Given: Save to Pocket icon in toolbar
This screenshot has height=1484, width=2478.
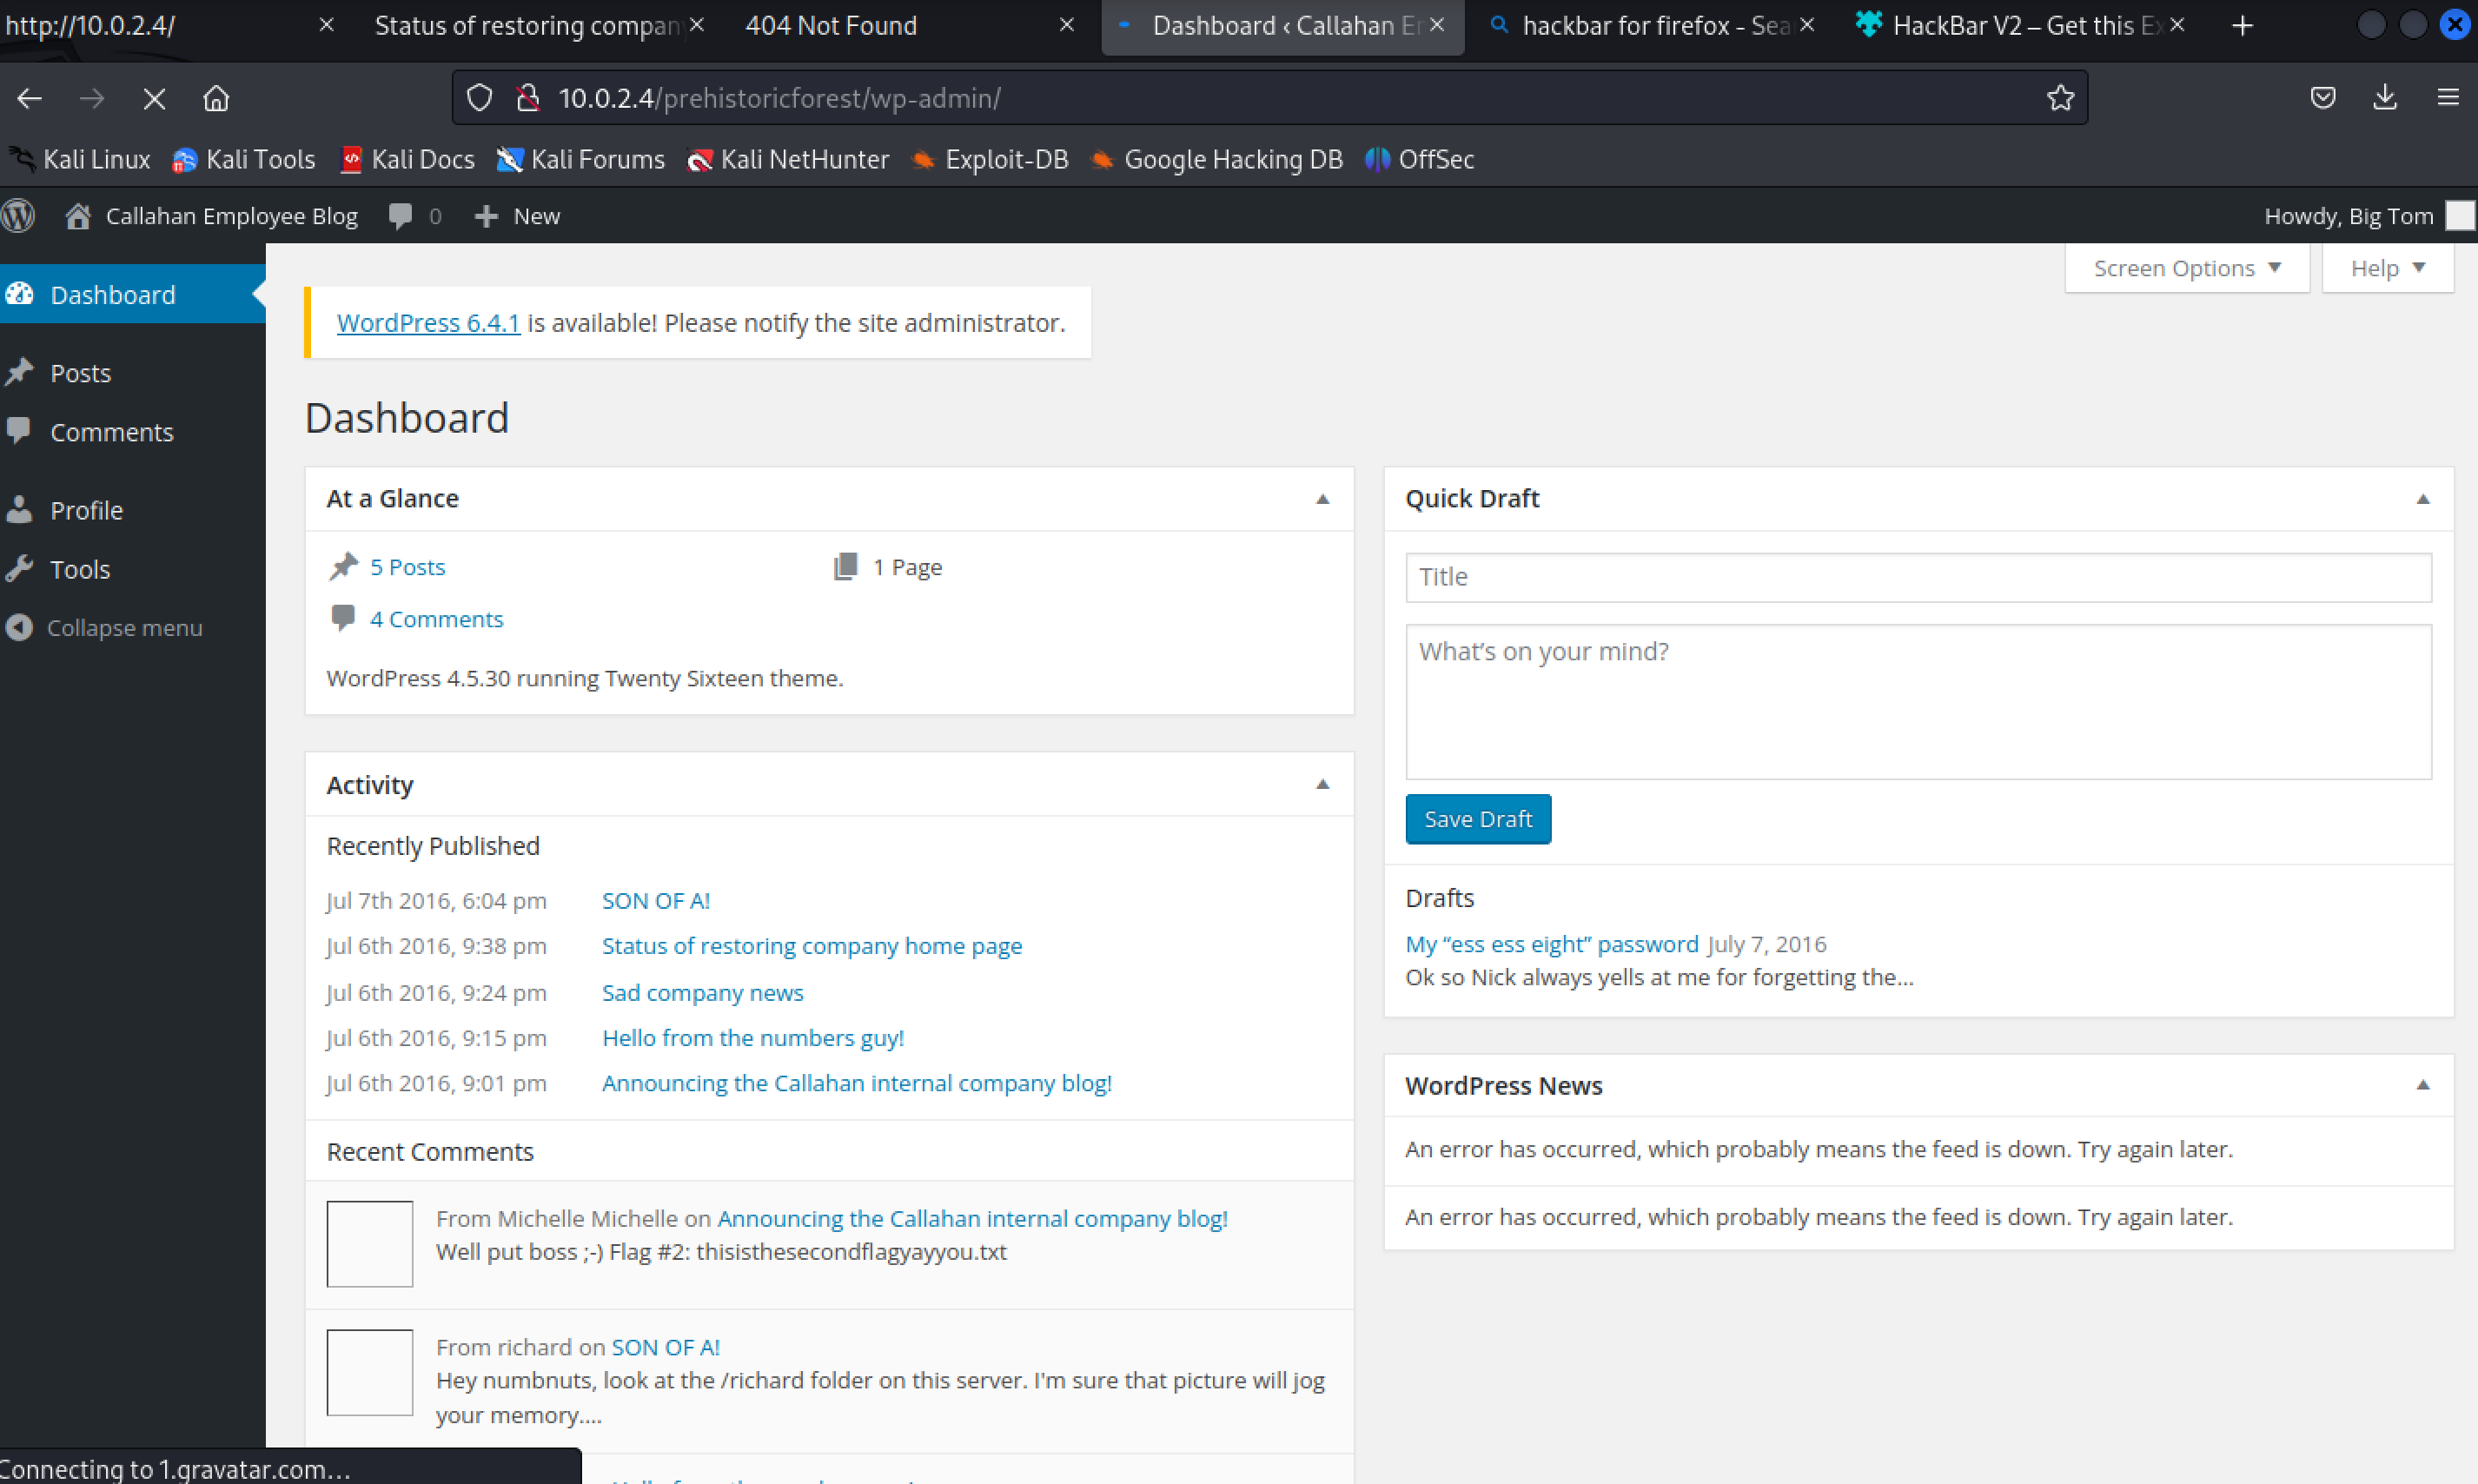Looking at the screenshot, I should click(x=2323, y=98).
